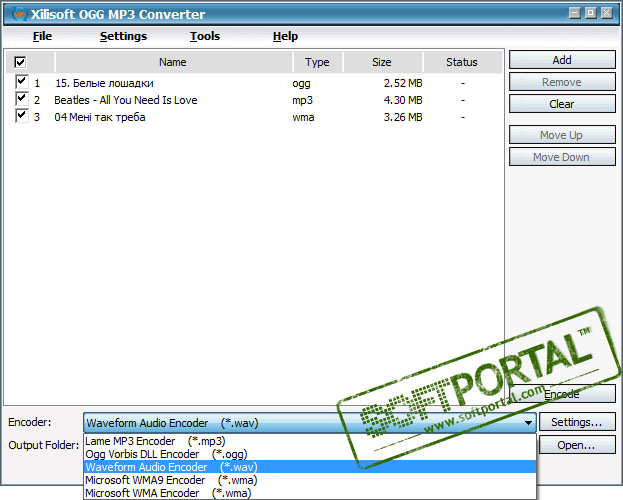Image resolution: width=623 pixels, height=500 pixels.
Task: Choose Microsoft WMA9 Encoder (*.wma) option
Action: click(310, 480)
